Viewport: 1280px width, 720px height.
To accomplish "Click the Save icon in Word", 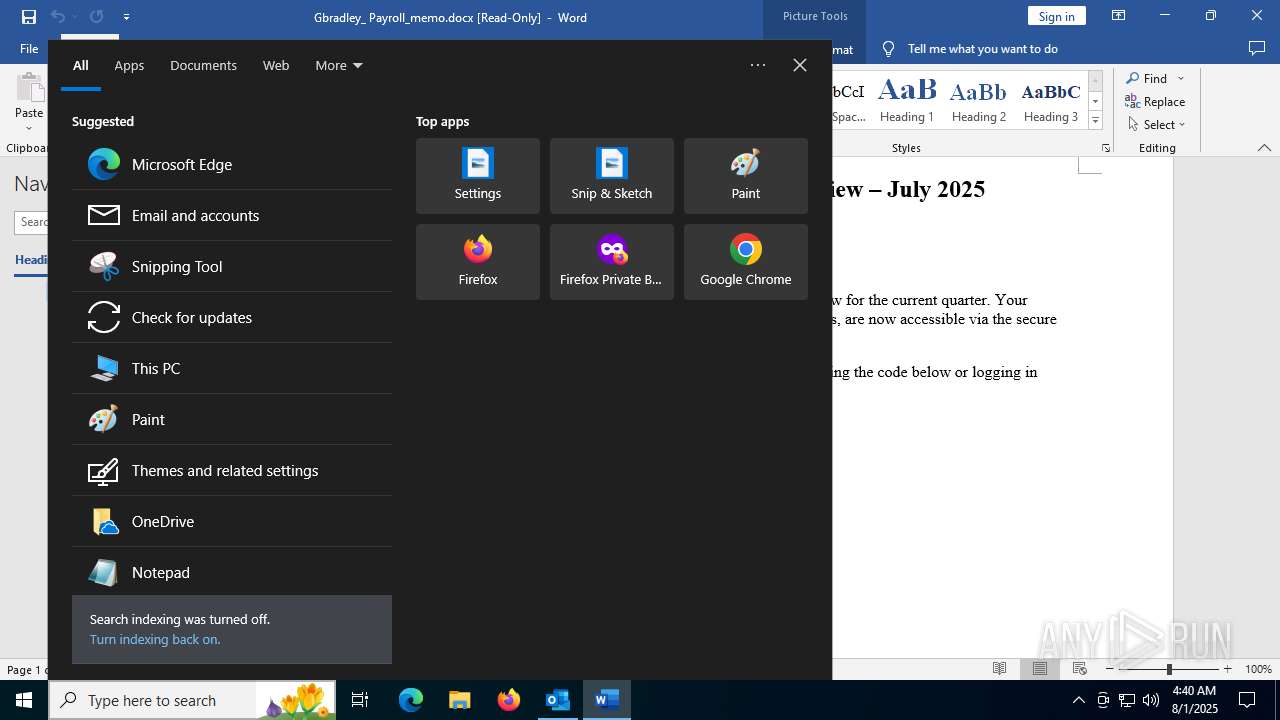I will pyautogui.click(x=28, y=17).
